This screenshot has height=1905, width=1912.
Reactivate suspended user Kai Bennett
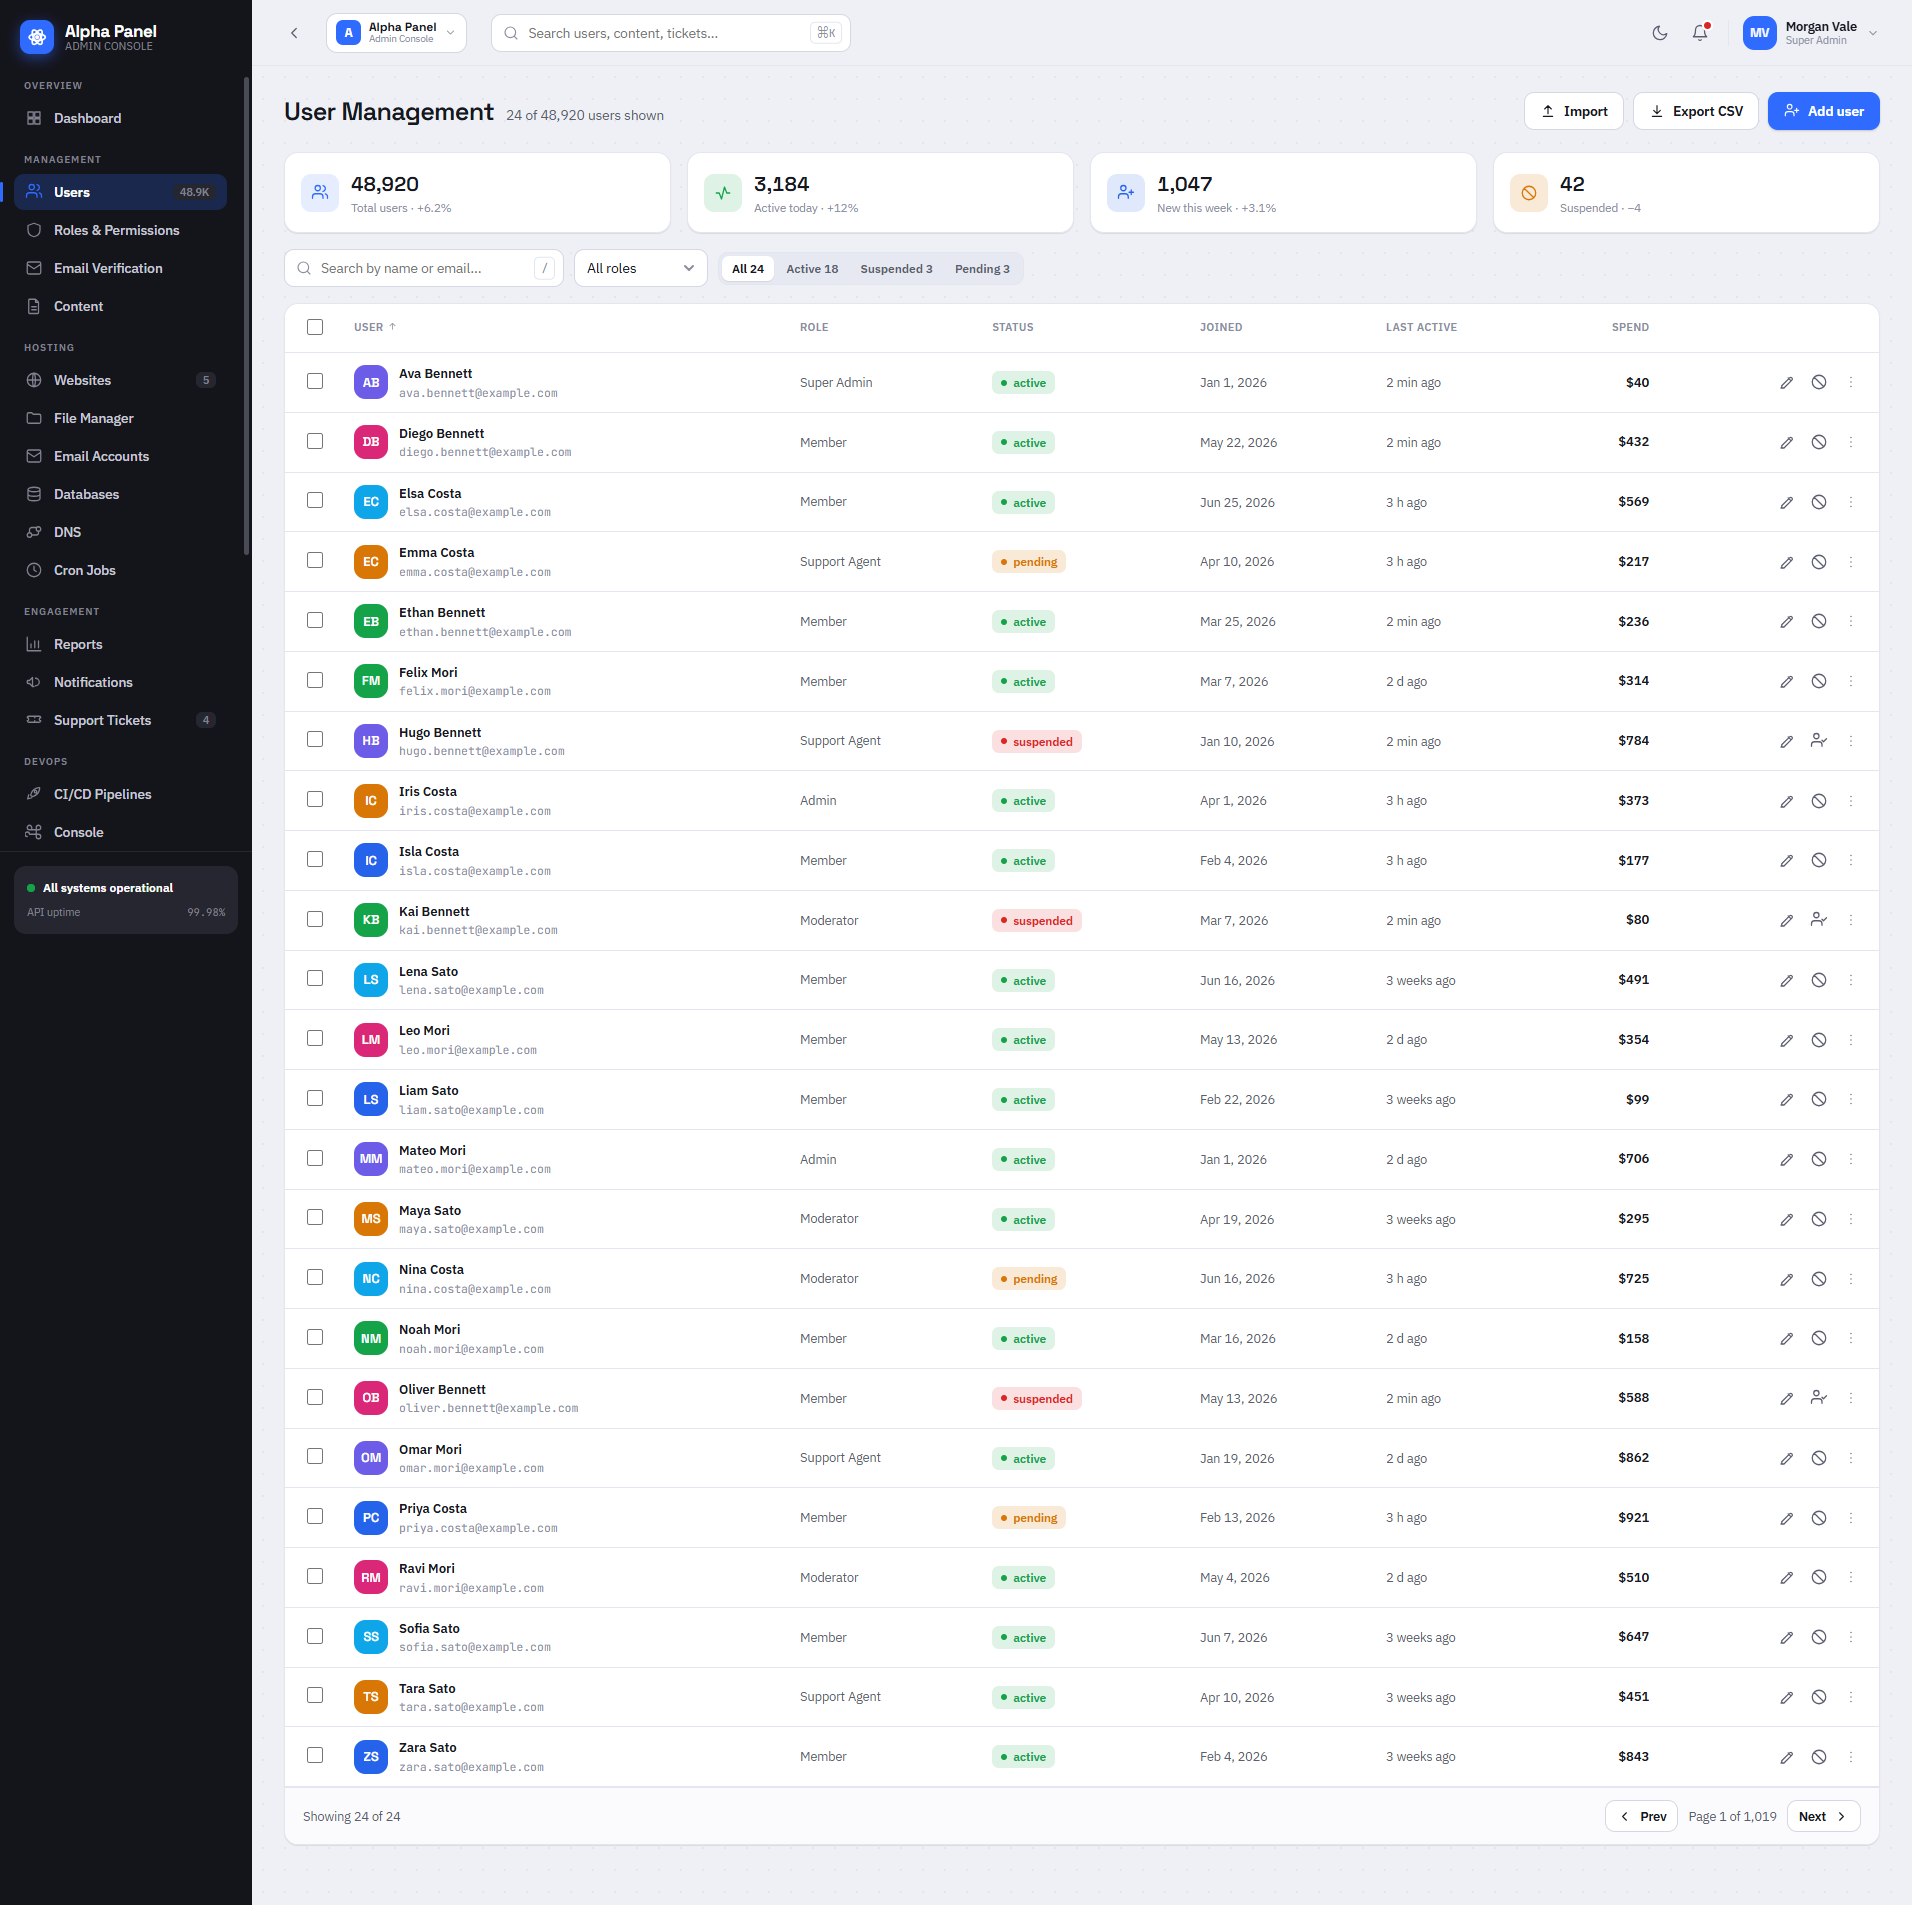[x=1819, y=920]
